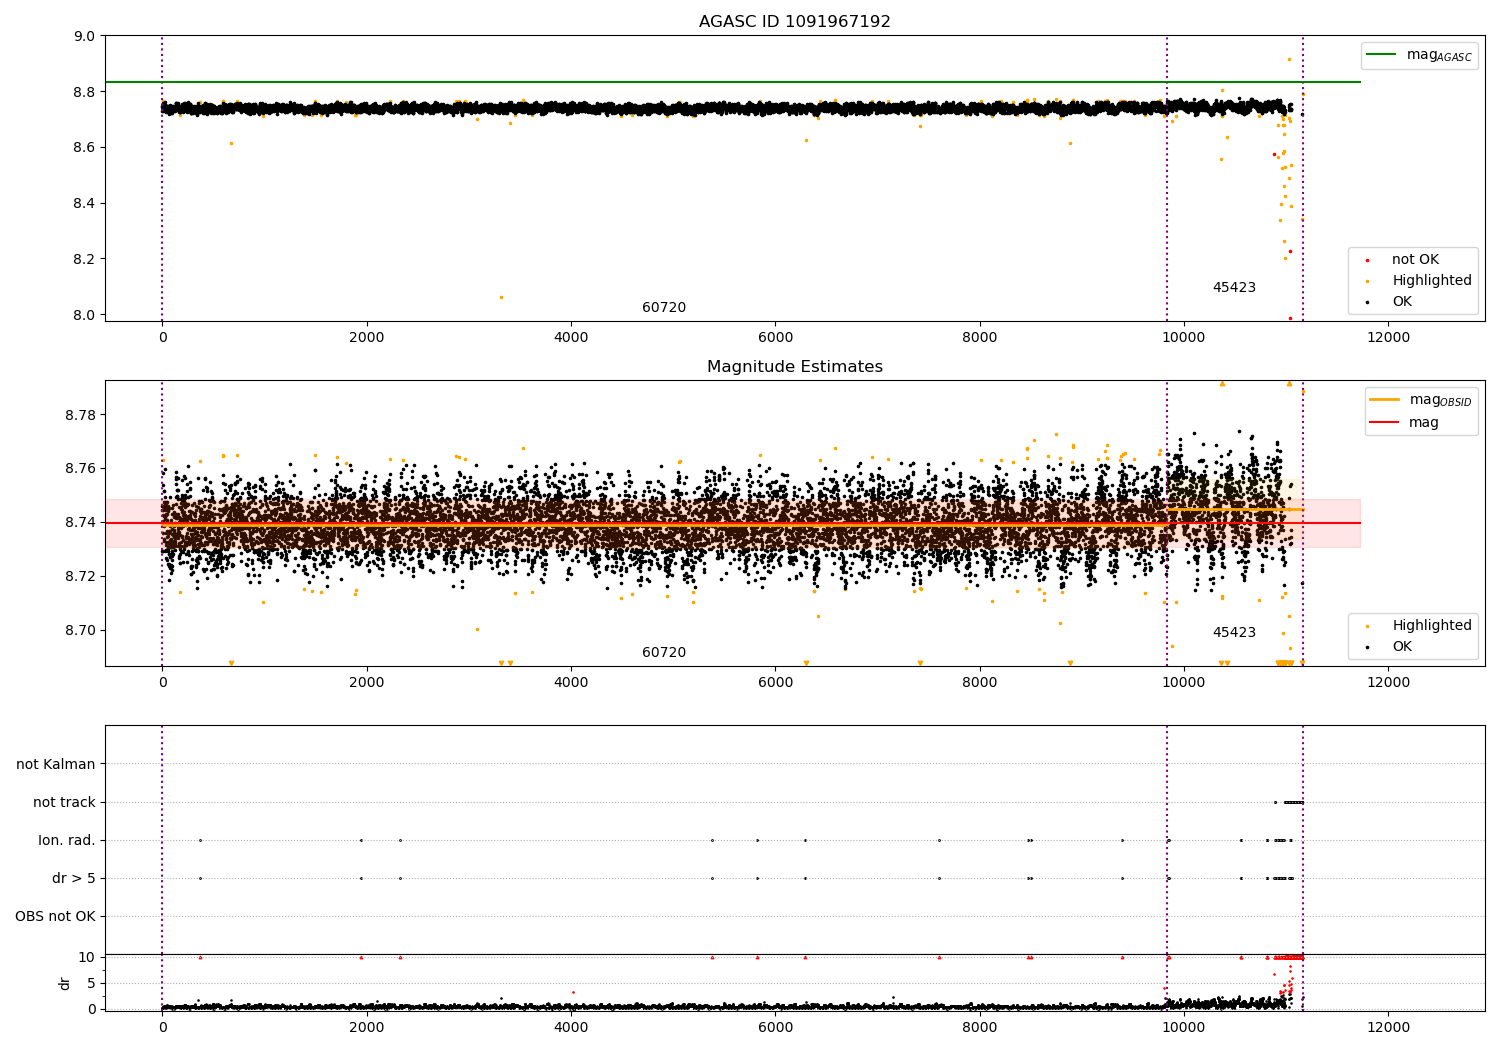The width and height of the screenshot is (1500, 1050).
Task: Click the '60720' label in the AGASC ID plot
Action: [x=664, y=308]
